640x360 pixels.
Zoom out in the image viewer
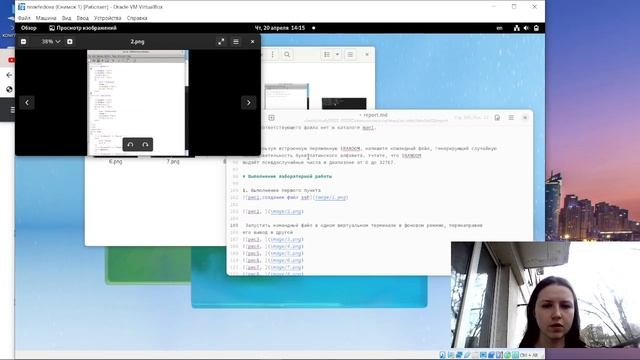[23, 42]
